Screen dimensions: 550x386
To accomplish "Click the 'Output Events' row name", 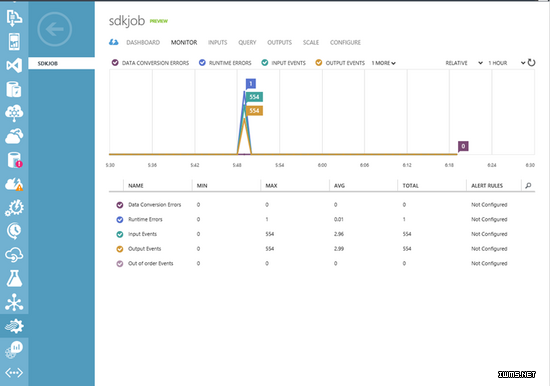I will [145, 249].
